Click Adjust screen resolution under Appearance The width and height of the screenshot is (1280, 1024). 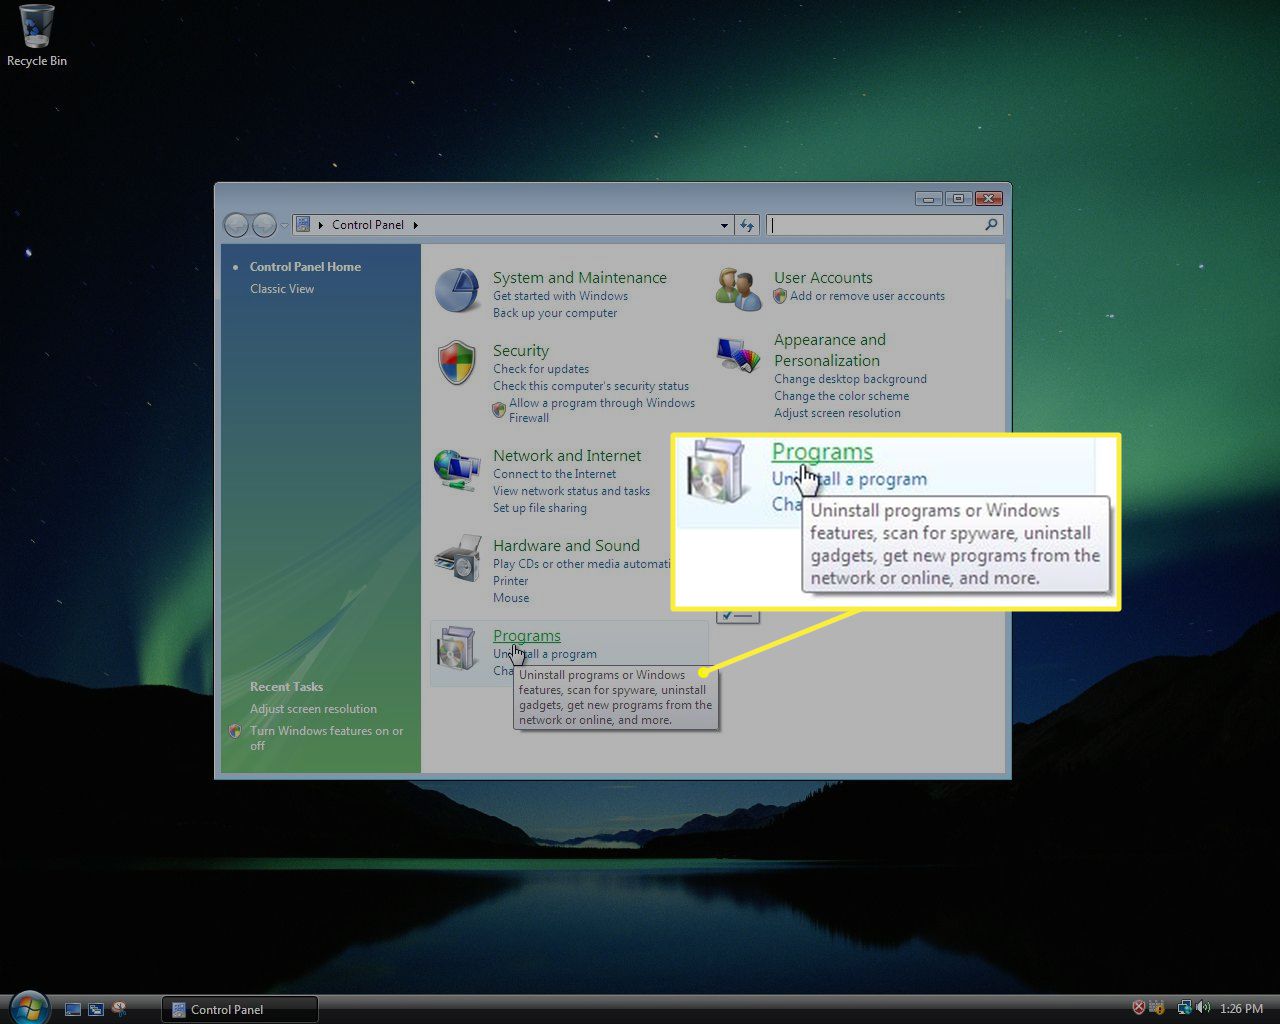837,413
